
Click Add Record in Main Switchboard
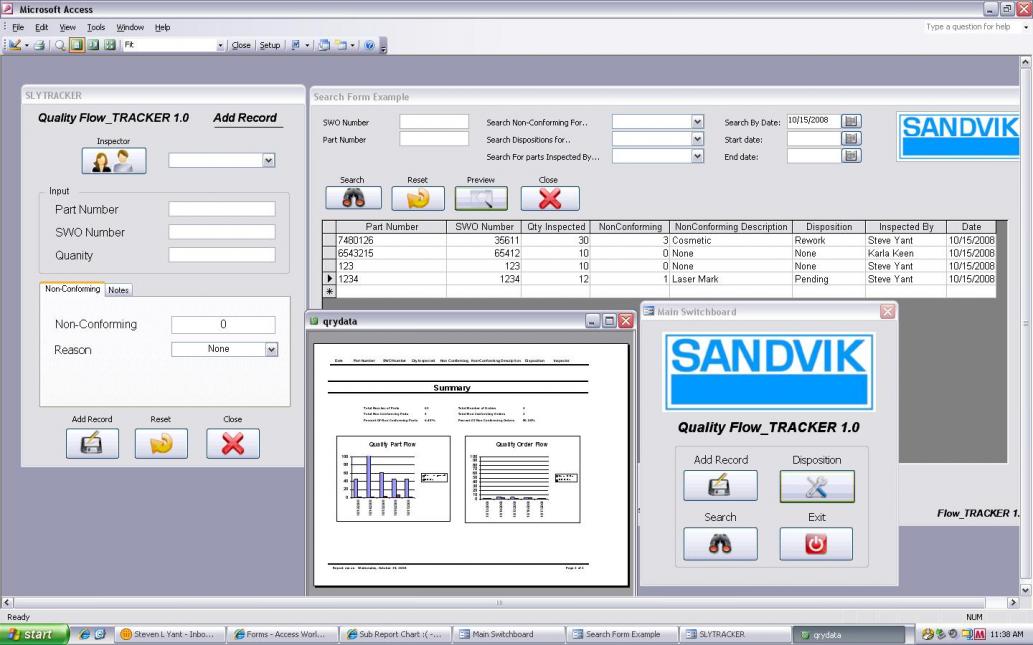click(x=720, y=486)
